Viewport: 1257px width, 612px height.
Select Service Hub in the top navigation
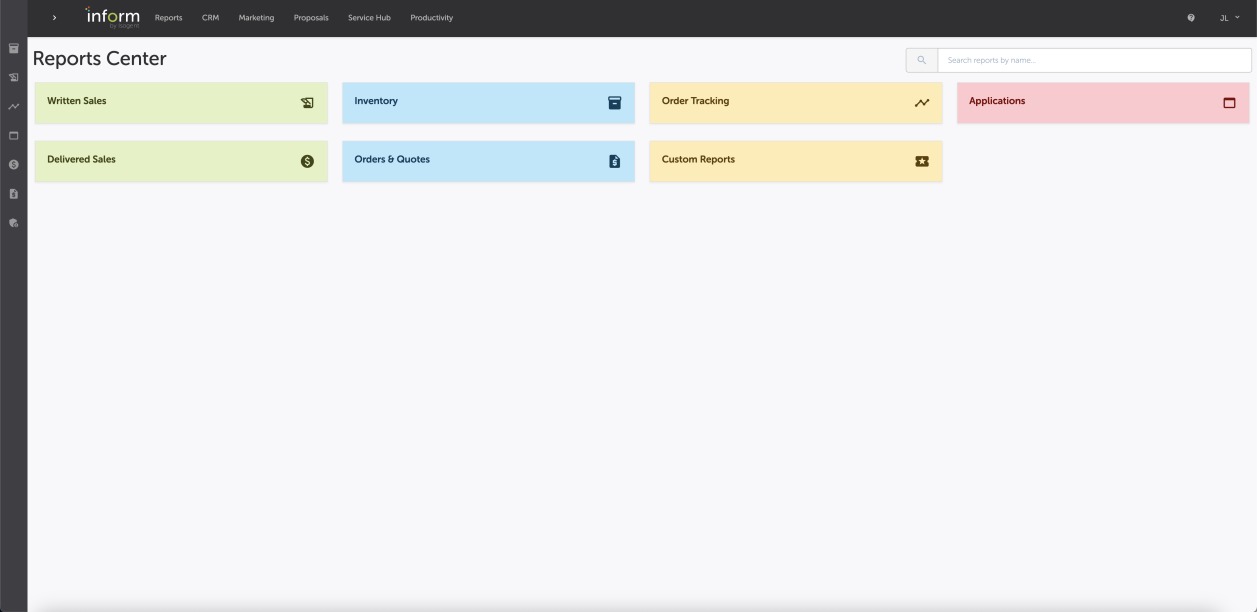pos(369,18)
